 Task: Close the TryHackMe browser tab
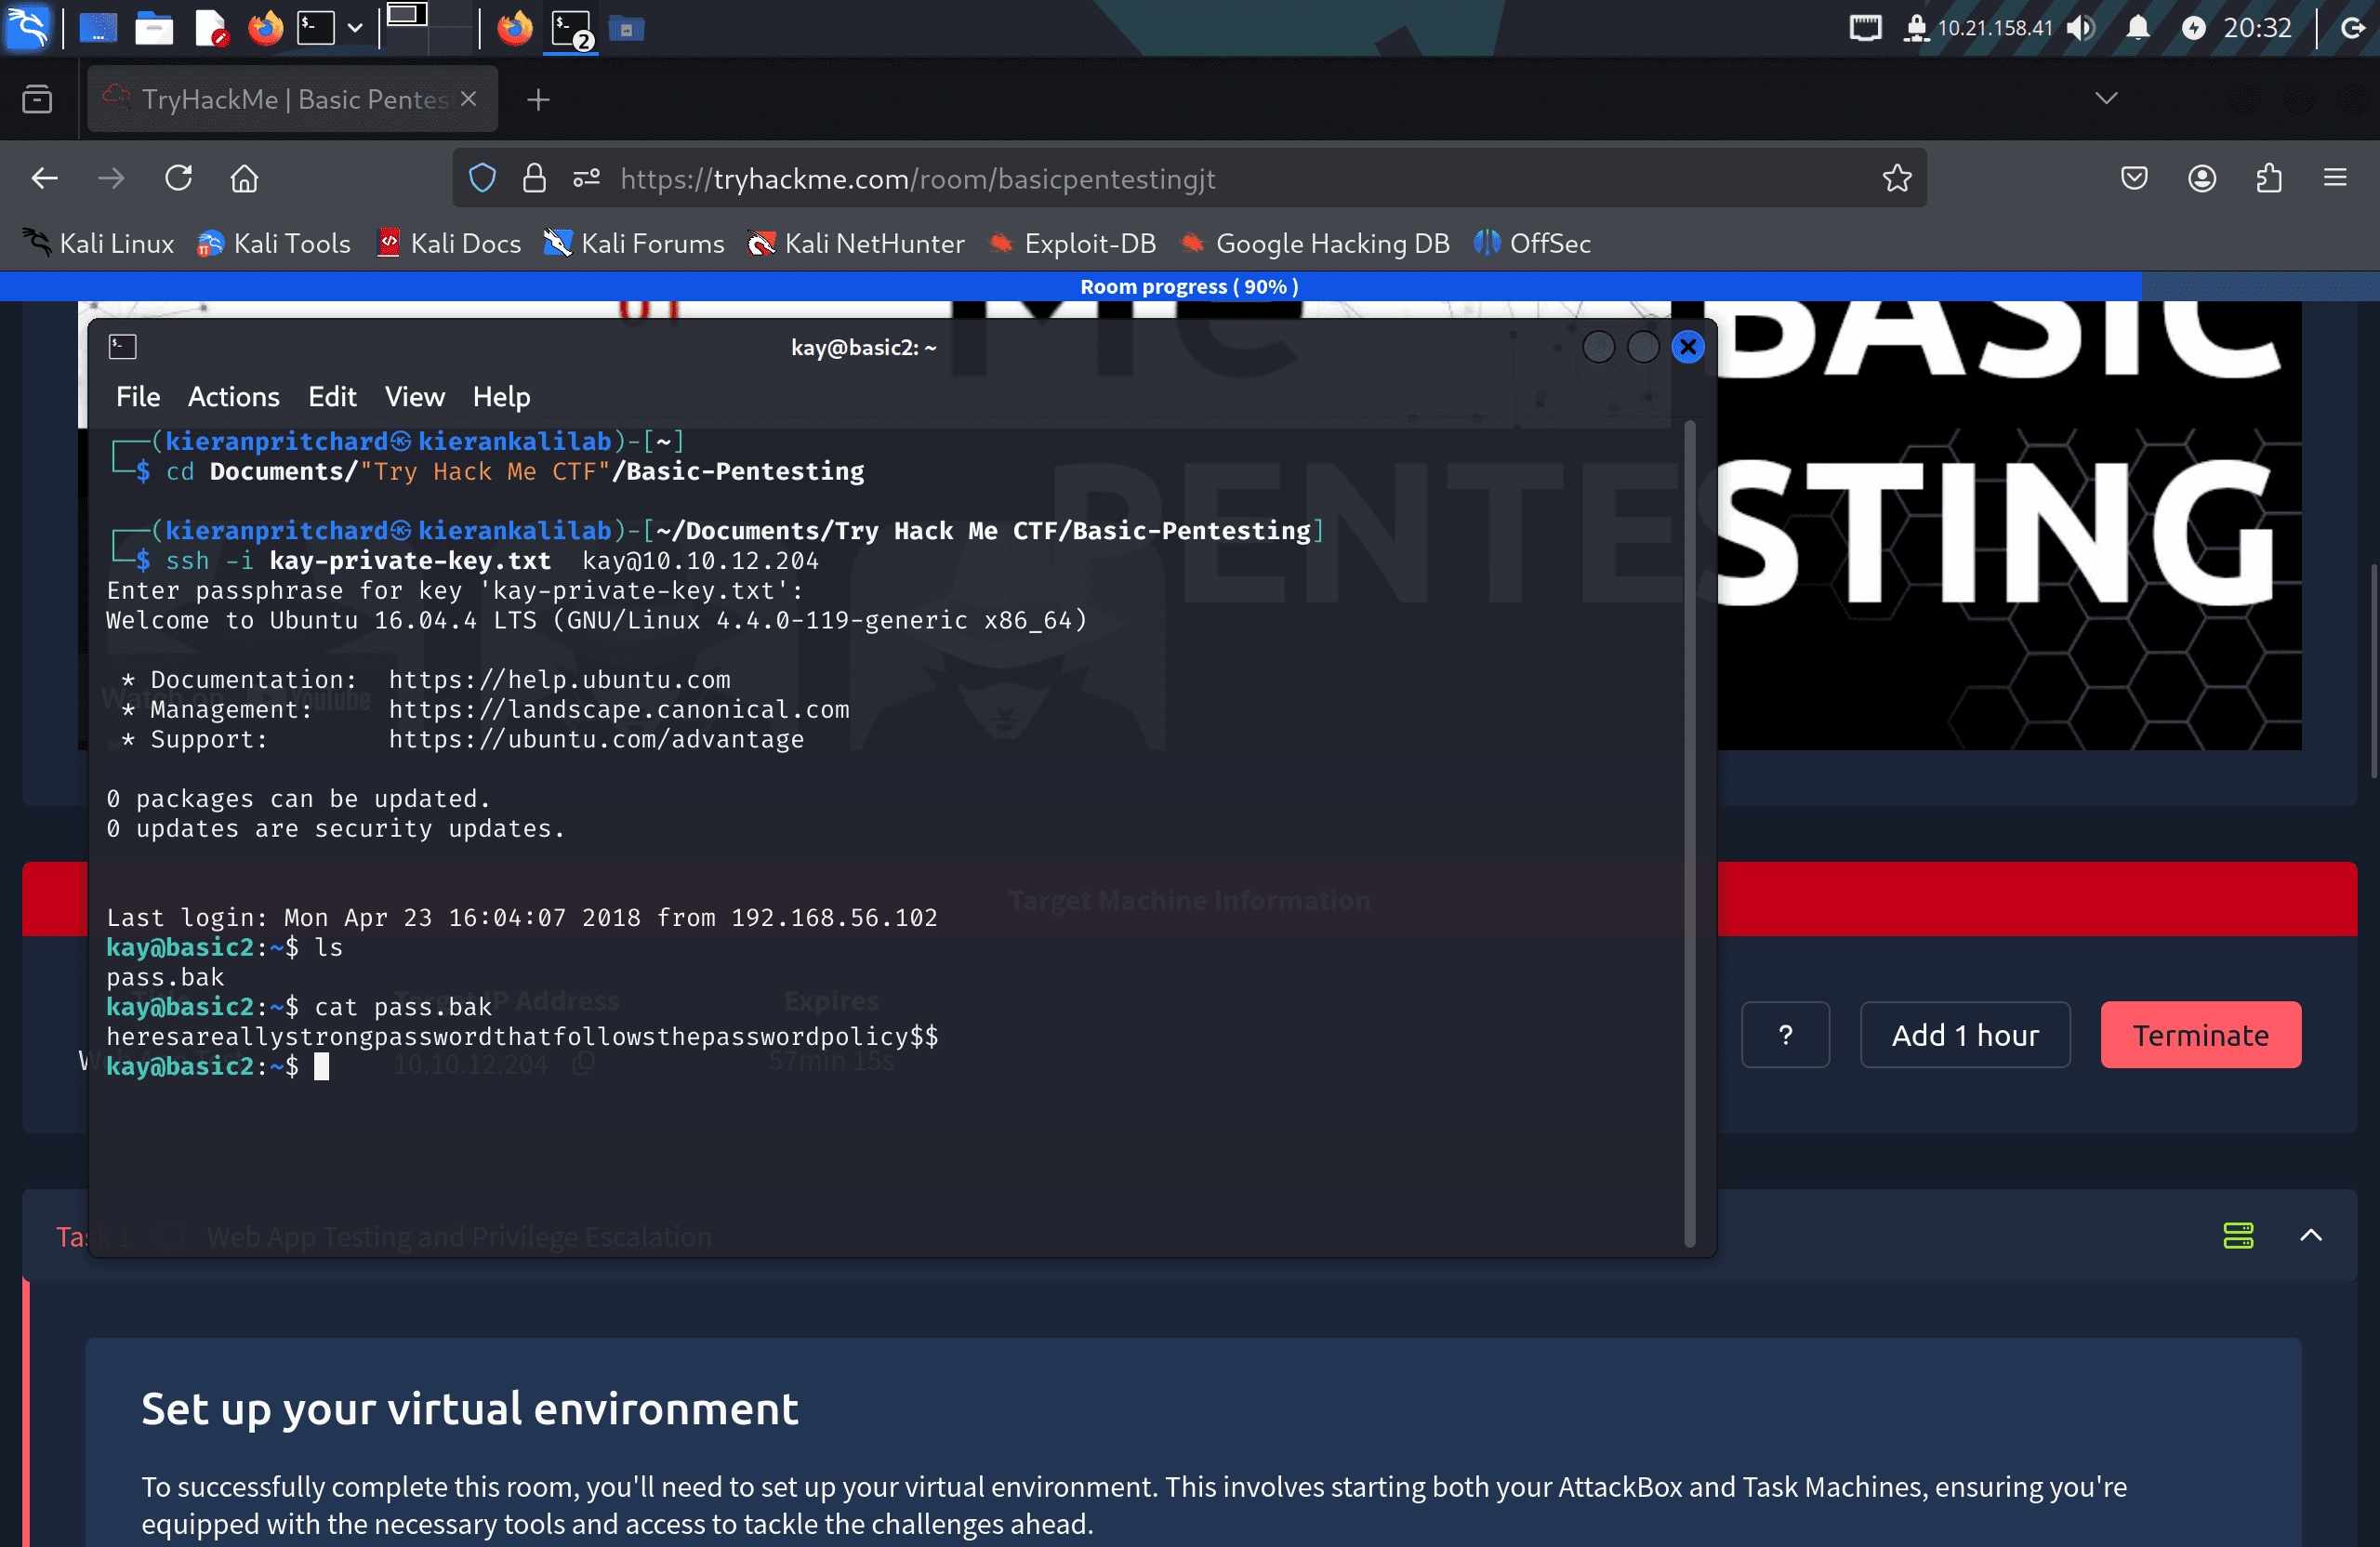468,98
